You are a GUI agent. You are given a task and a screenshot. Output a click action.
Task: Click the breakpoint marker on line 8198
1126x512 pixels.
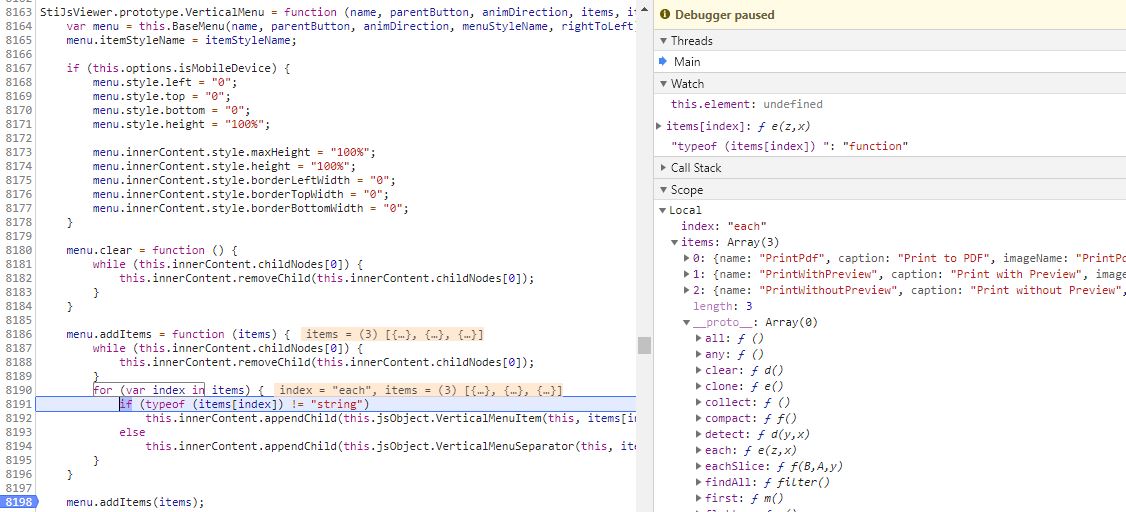pos(18,502)
